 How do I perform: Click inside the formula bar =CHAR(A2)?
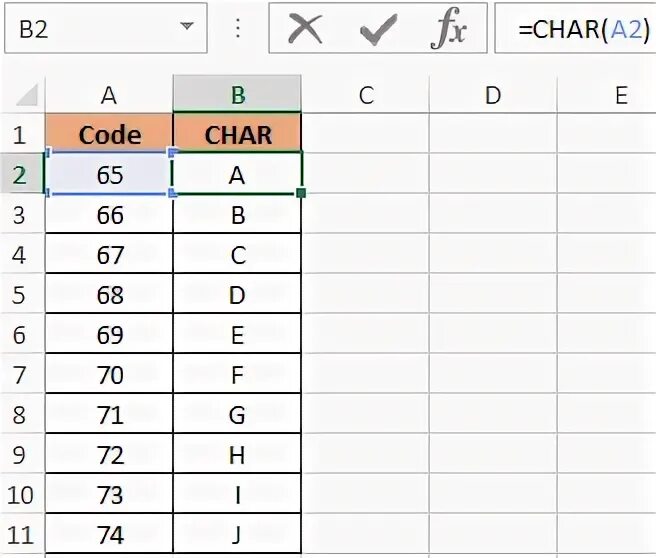tap(575, 28)
